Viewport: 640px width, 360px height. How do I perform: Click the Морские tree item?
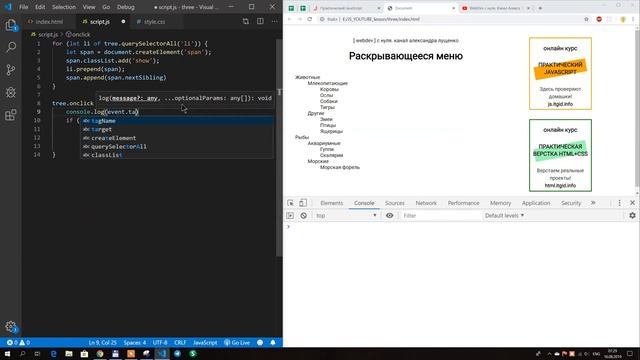coord(318,161)
